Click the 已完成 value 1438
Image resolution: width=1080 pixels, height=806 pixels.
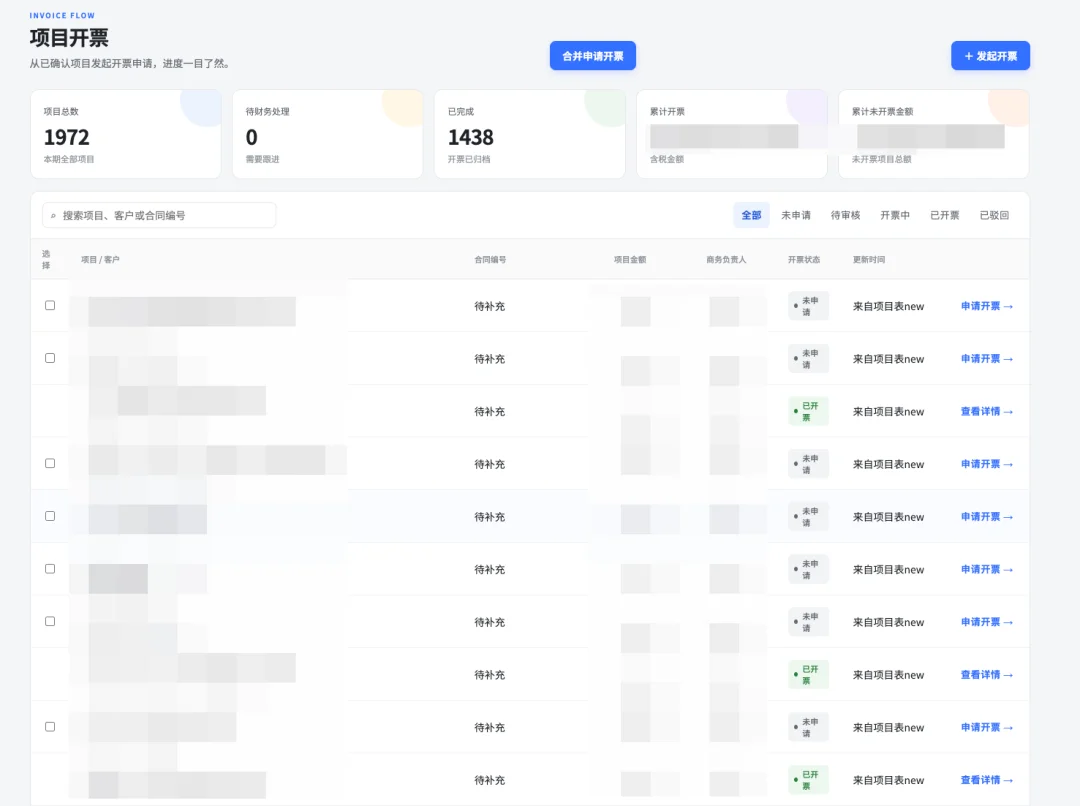click(x=471, y=138)
